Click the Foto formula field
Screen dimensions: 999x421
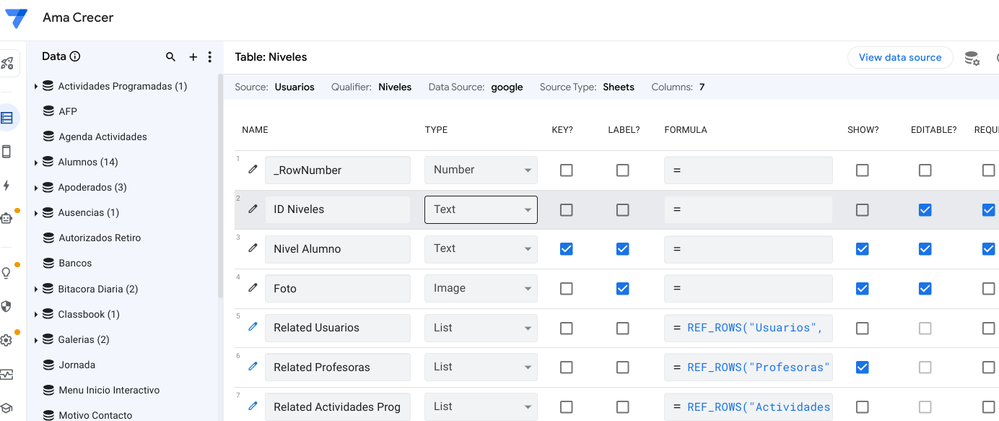(x=748, y=289)
